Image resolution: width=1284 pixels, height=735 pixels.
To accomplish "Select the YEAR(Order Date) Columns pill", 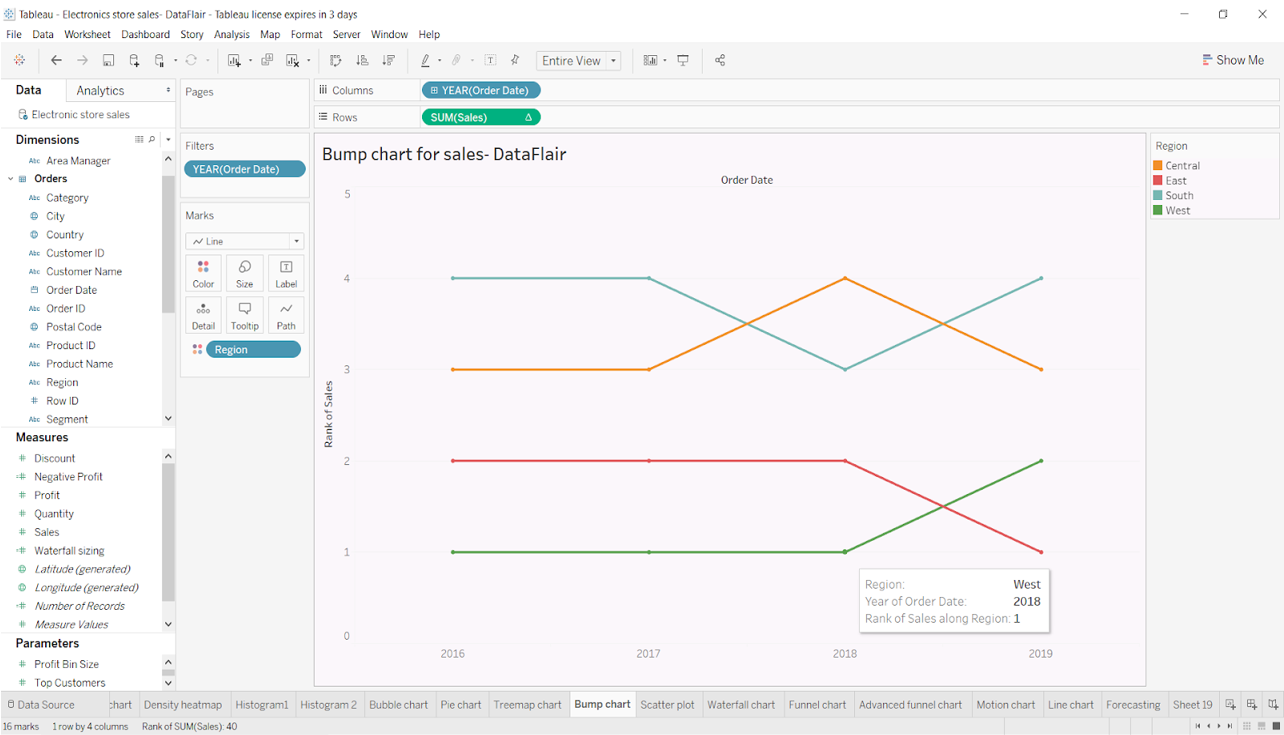I will (x=481, y=90).
